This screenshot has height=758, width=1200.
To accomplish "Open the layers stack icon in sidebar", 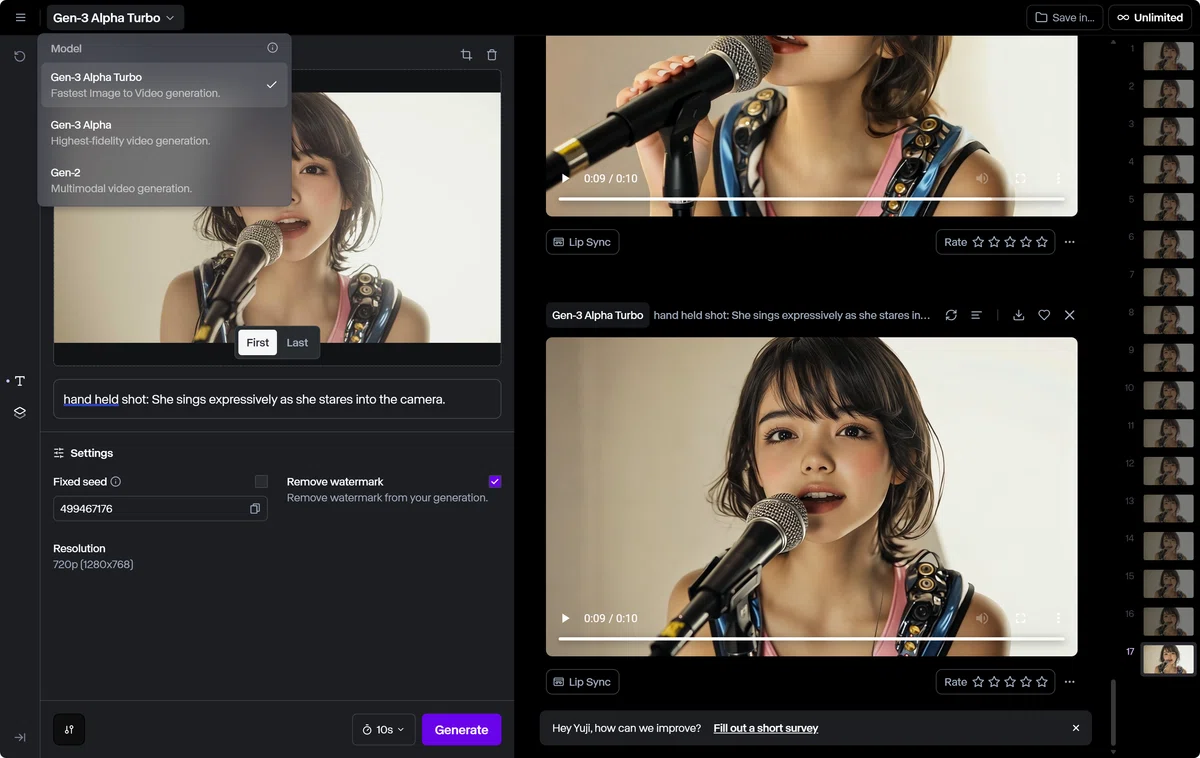I will click(x=20, y=412).
